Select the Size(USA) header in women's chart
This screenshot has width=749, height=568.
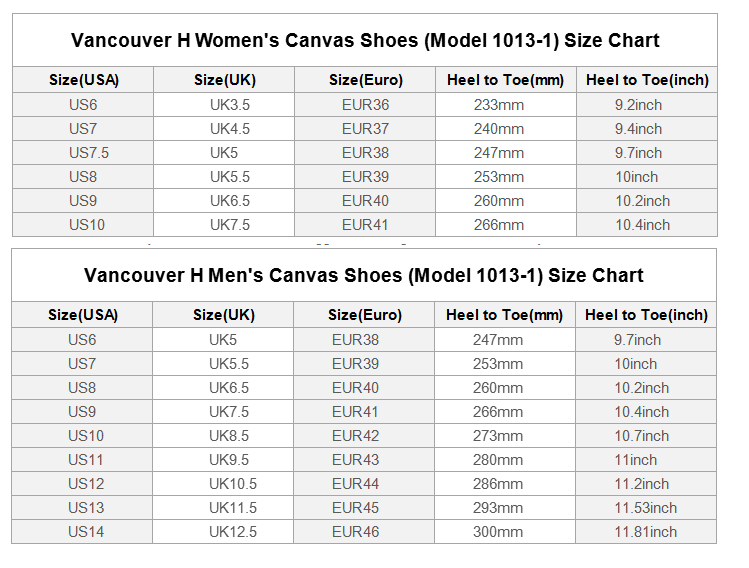pyautogui.click(x=84, y=80)
